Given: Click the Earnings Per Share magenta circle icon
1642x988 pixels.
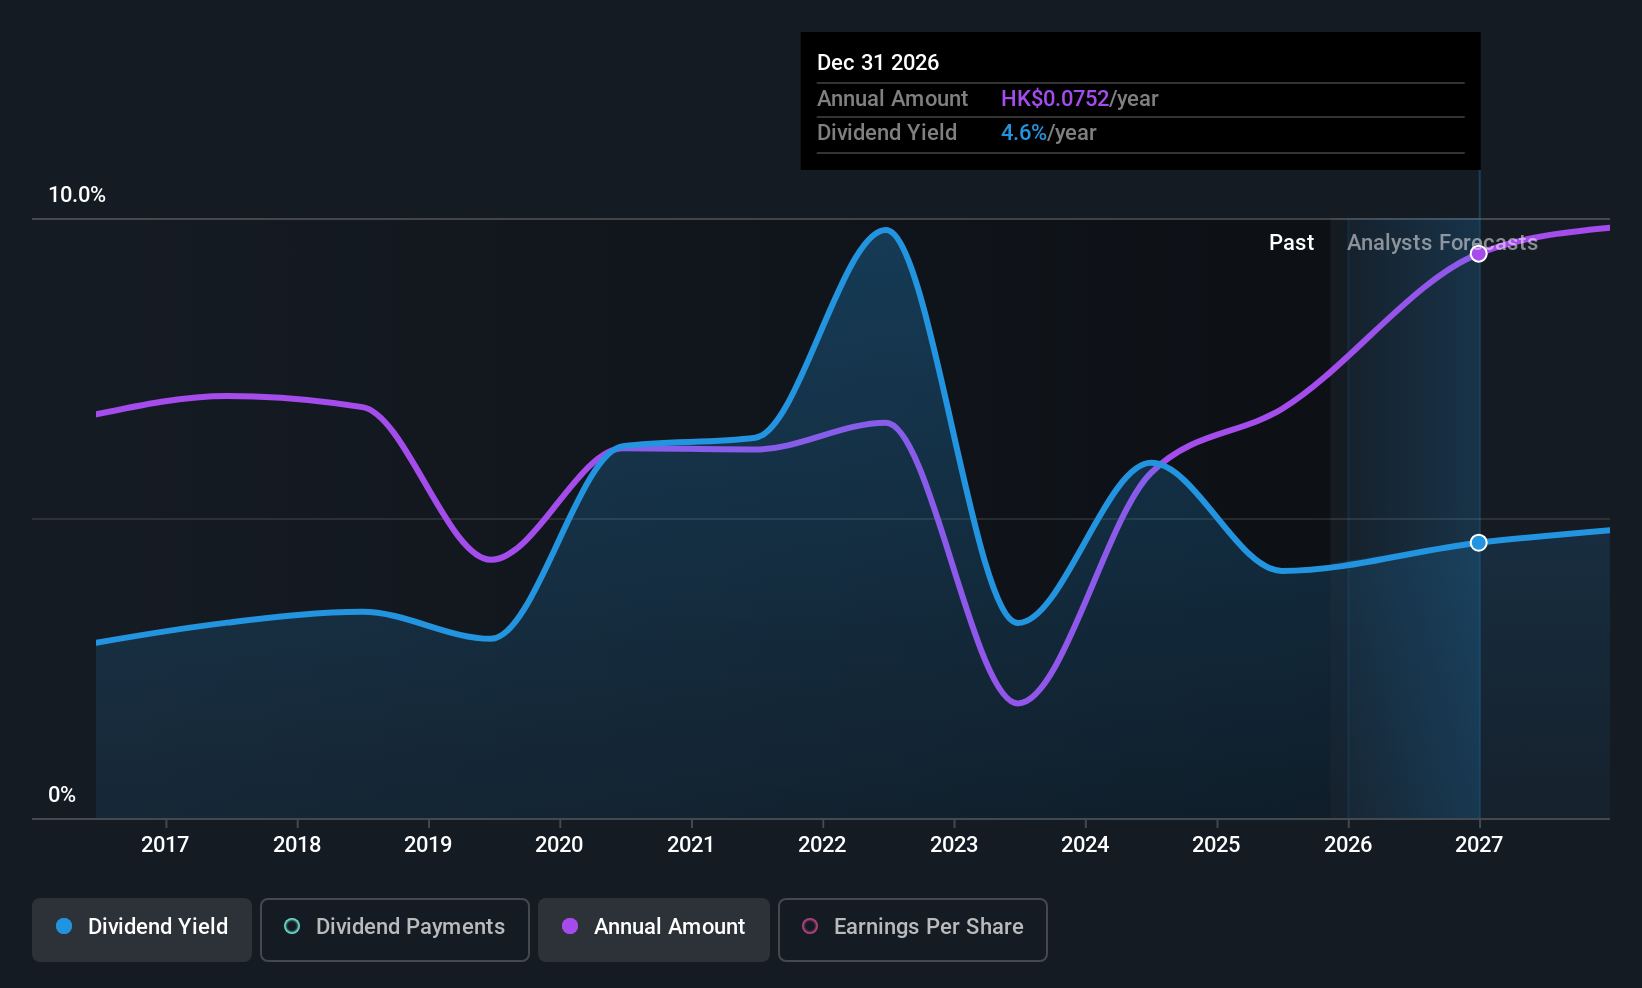Looking at the screenshot, I should (x=809, y=927).
